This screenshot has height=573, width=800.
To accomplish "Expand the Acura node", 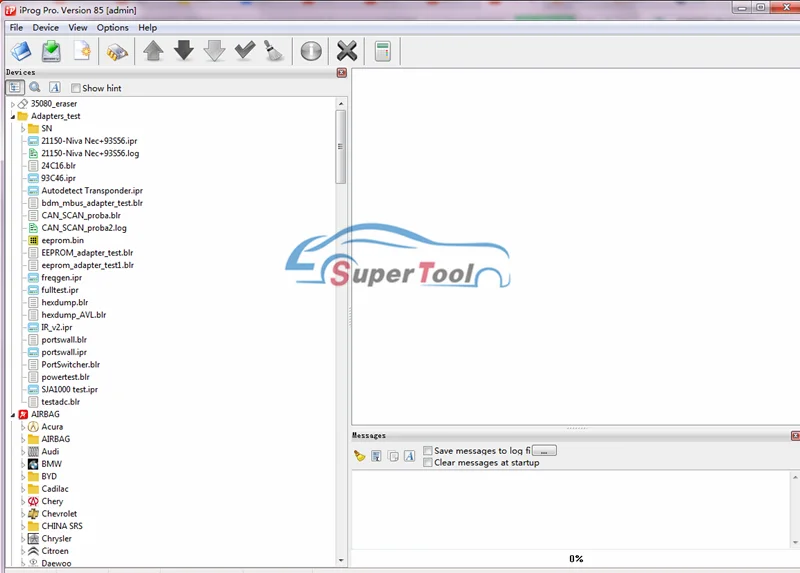I will [23, 427].
